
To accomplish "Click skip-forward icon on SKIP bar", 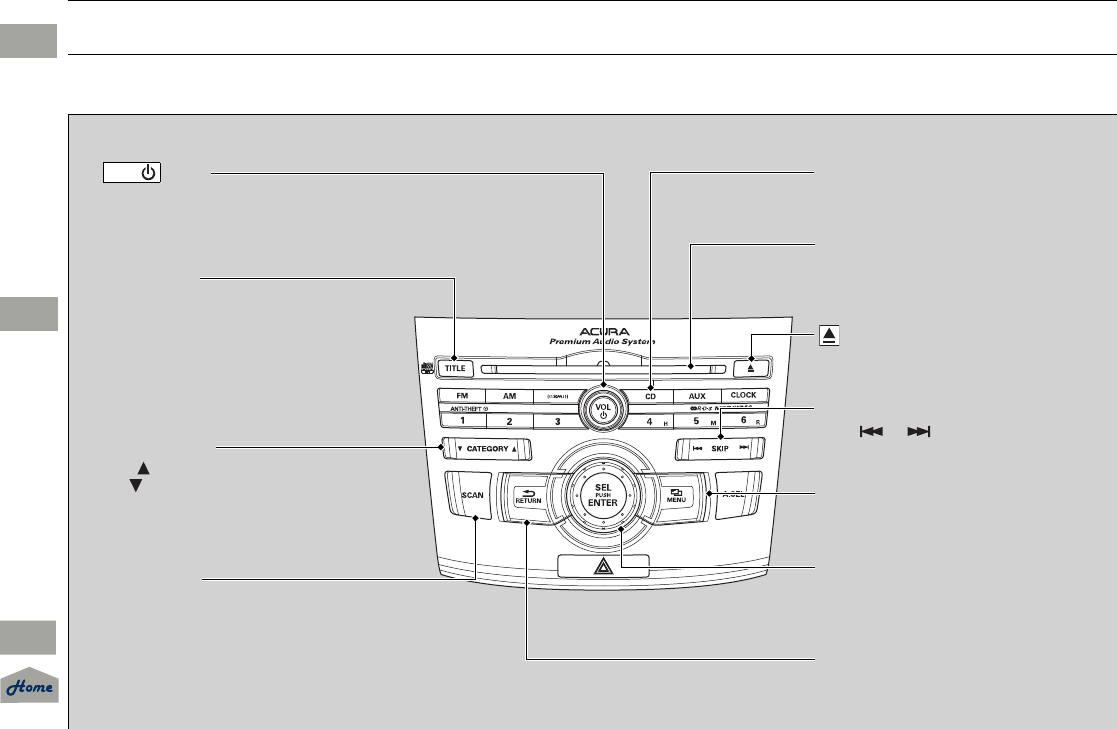I will [744, 448].
